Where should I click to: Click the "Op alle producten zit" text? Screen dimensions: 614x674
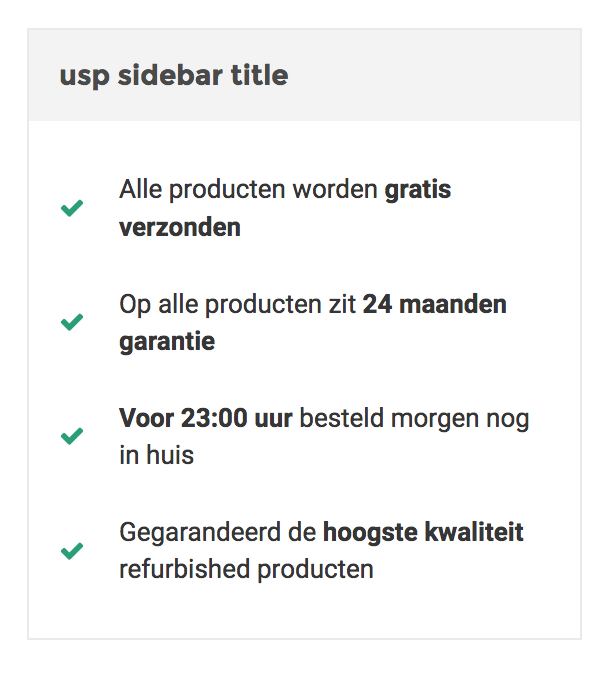tap(237, 305)
